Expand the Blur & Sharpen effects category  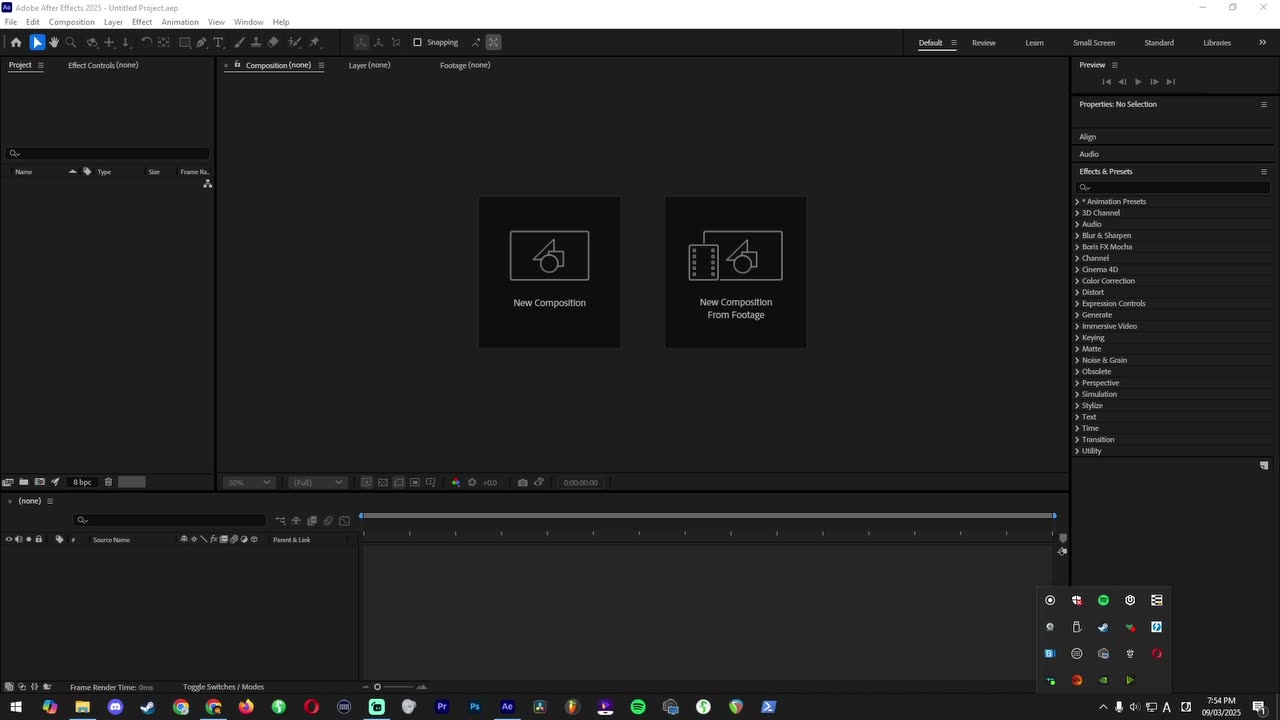click(1077, 236)
